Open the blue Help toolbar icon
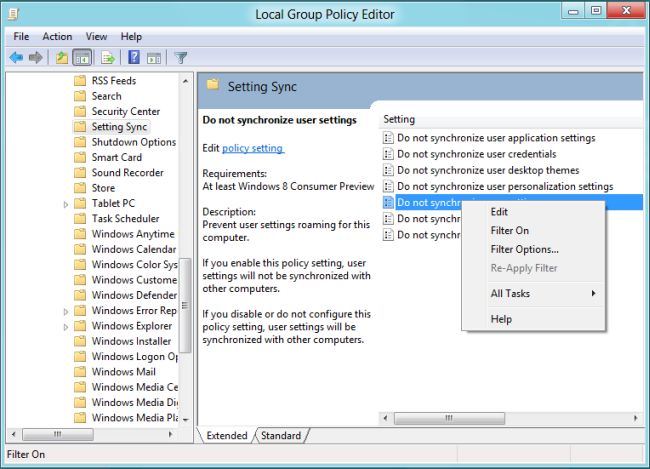 click(134, 57)
